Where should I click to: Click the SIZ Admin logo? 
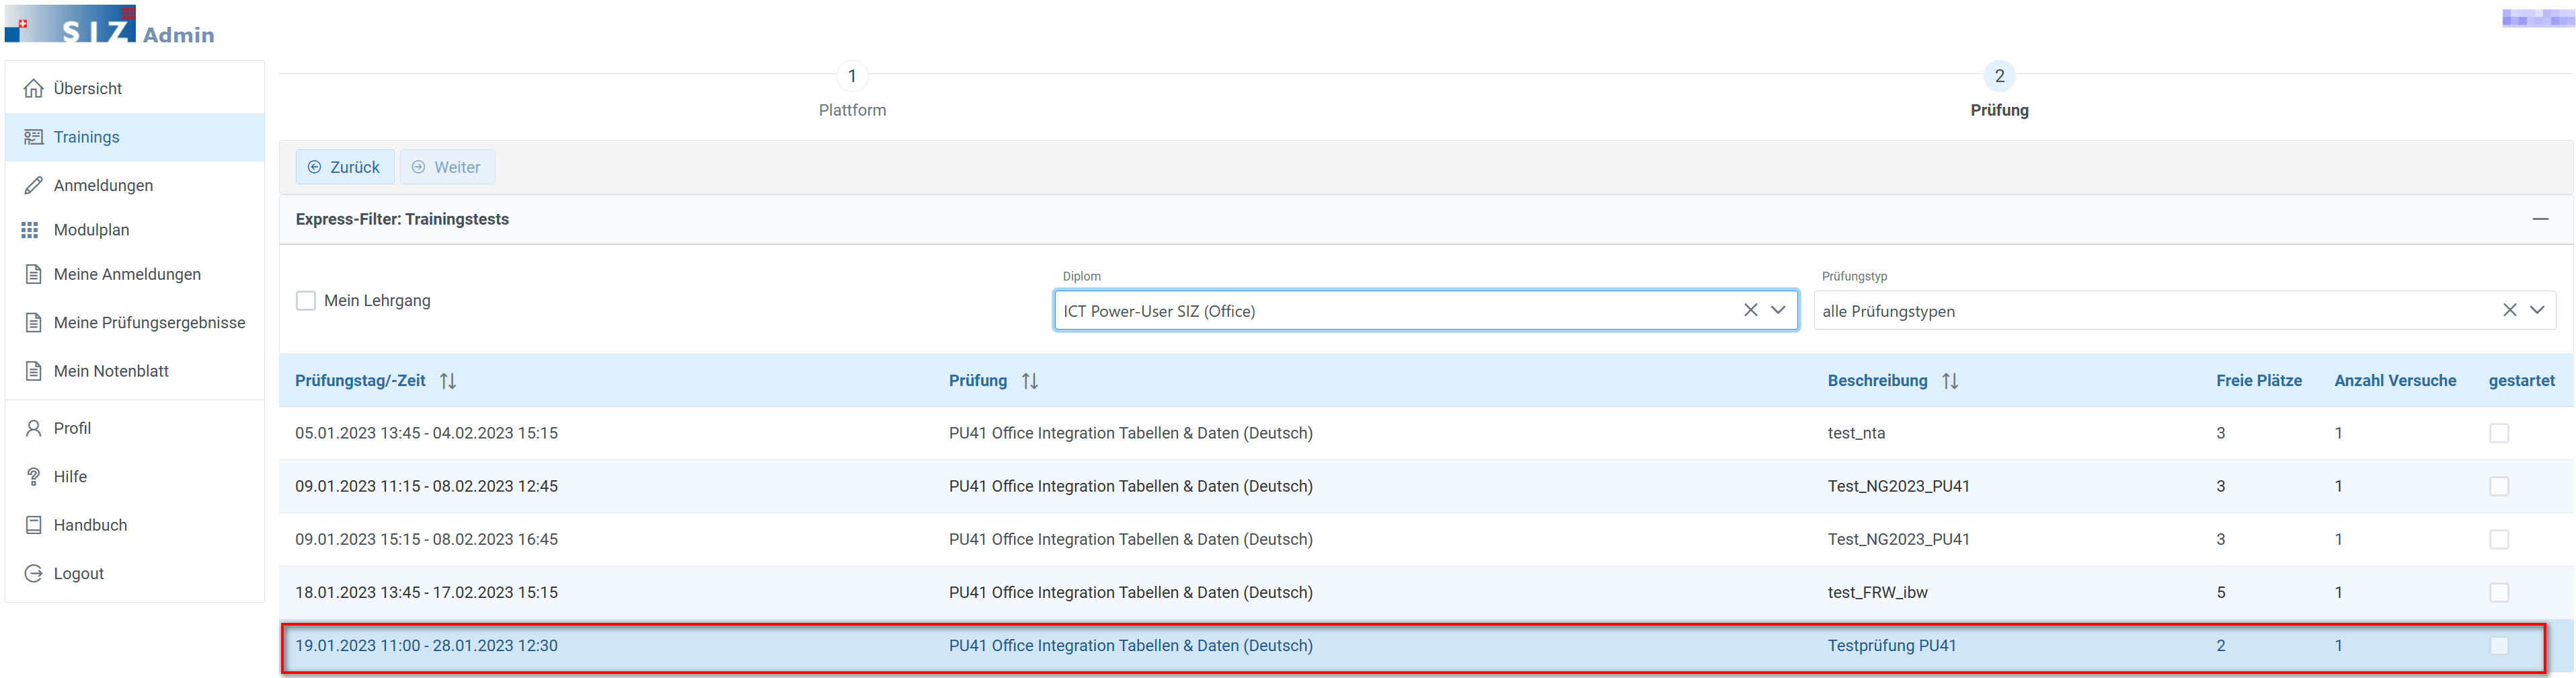pos(110,25)
